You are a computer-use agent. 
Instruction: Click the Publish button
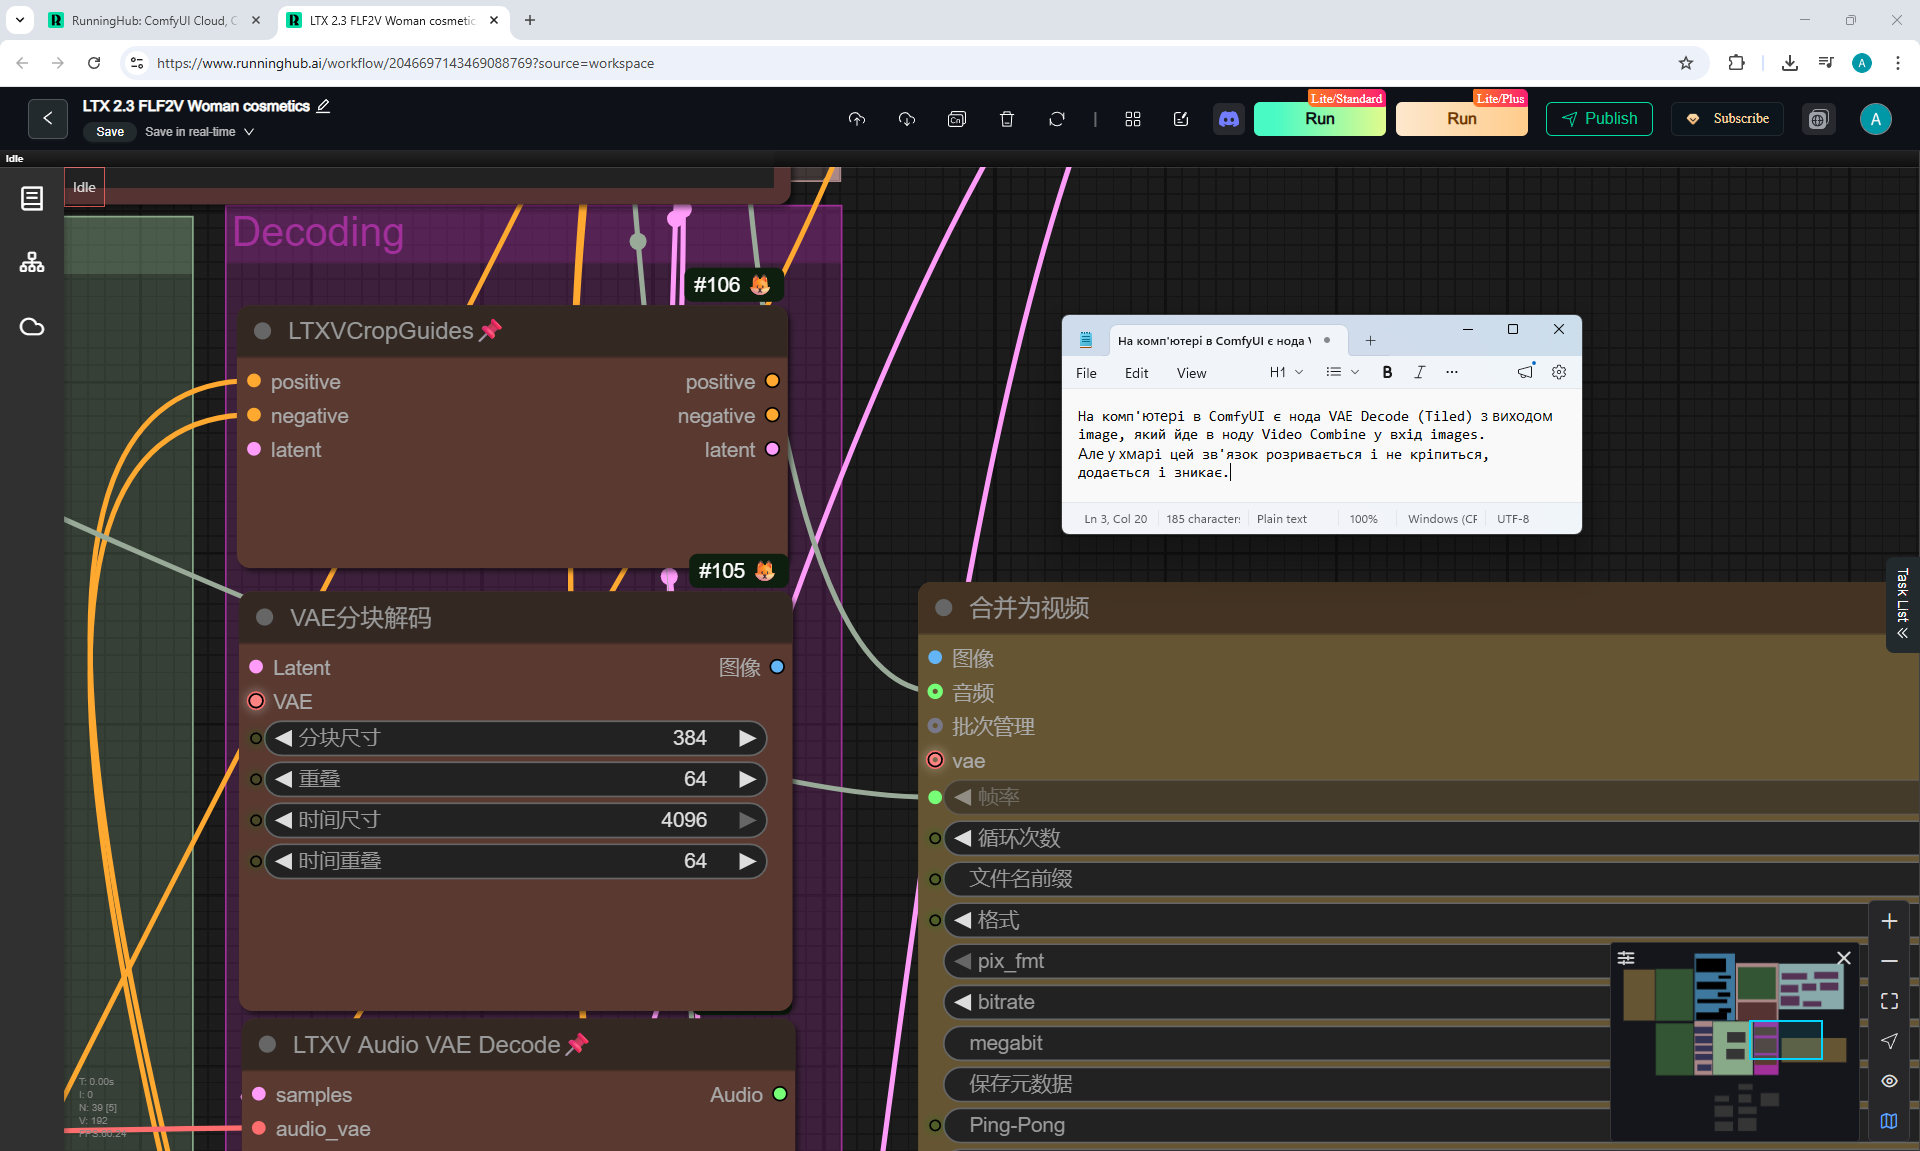1599,119
